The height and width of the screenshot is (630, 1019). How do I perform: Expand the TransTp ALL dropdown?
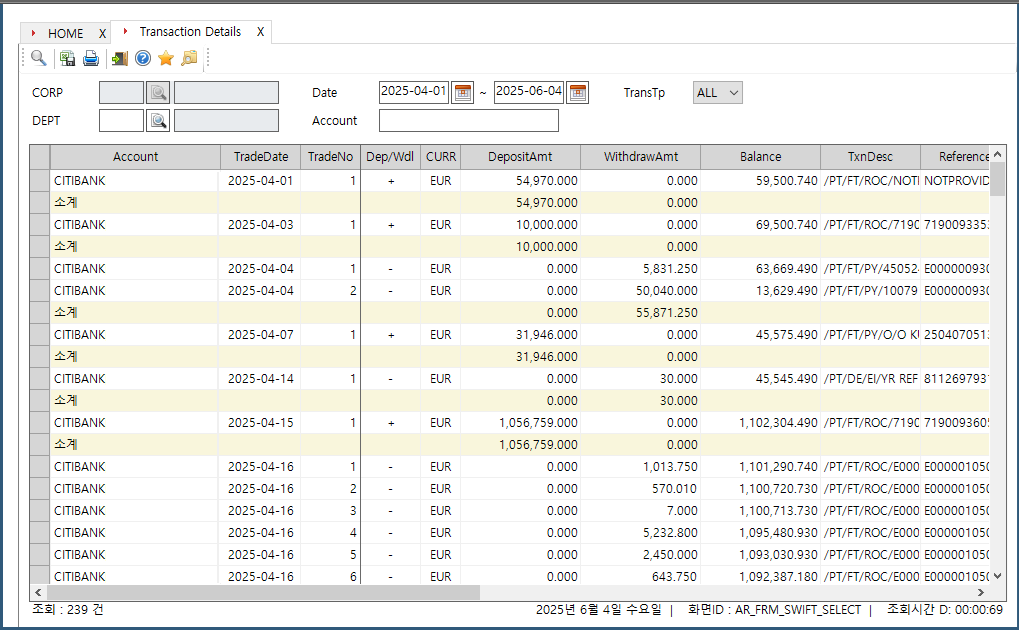pyautogui.click(x=717, y=93)
